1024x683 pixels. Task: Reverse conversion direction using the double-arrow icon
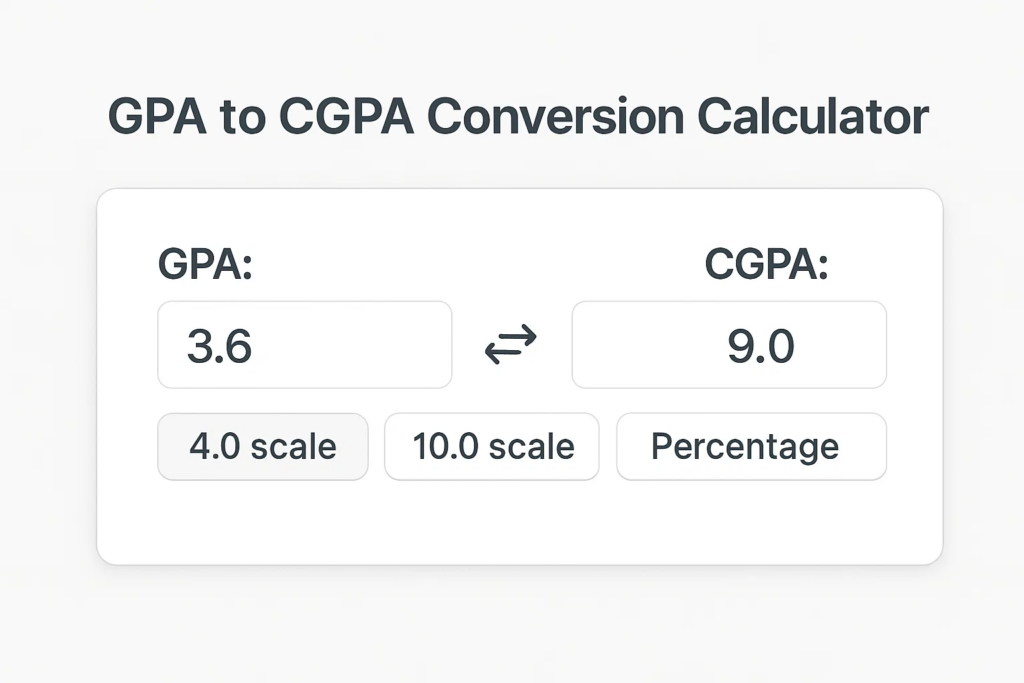coord(511,345)
